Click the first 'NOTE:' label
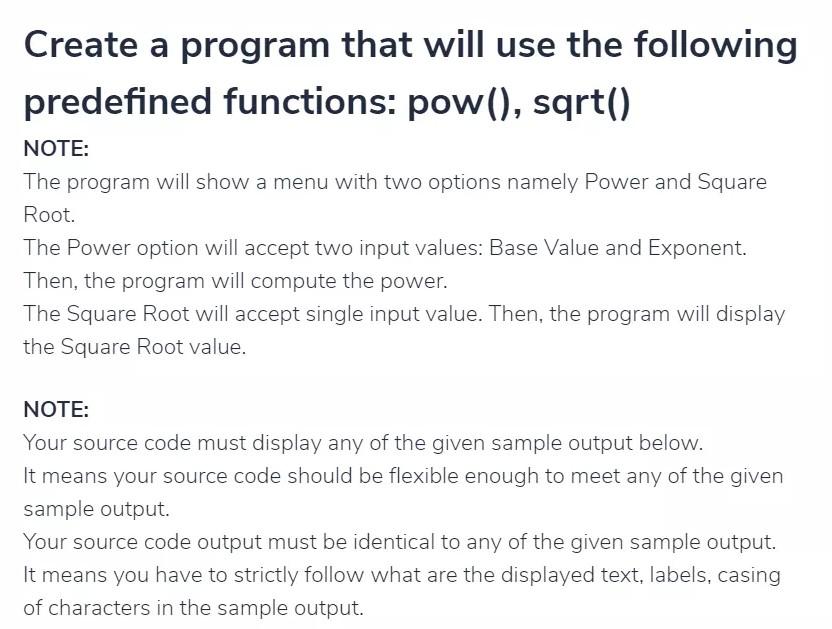 tap(56, 148)
